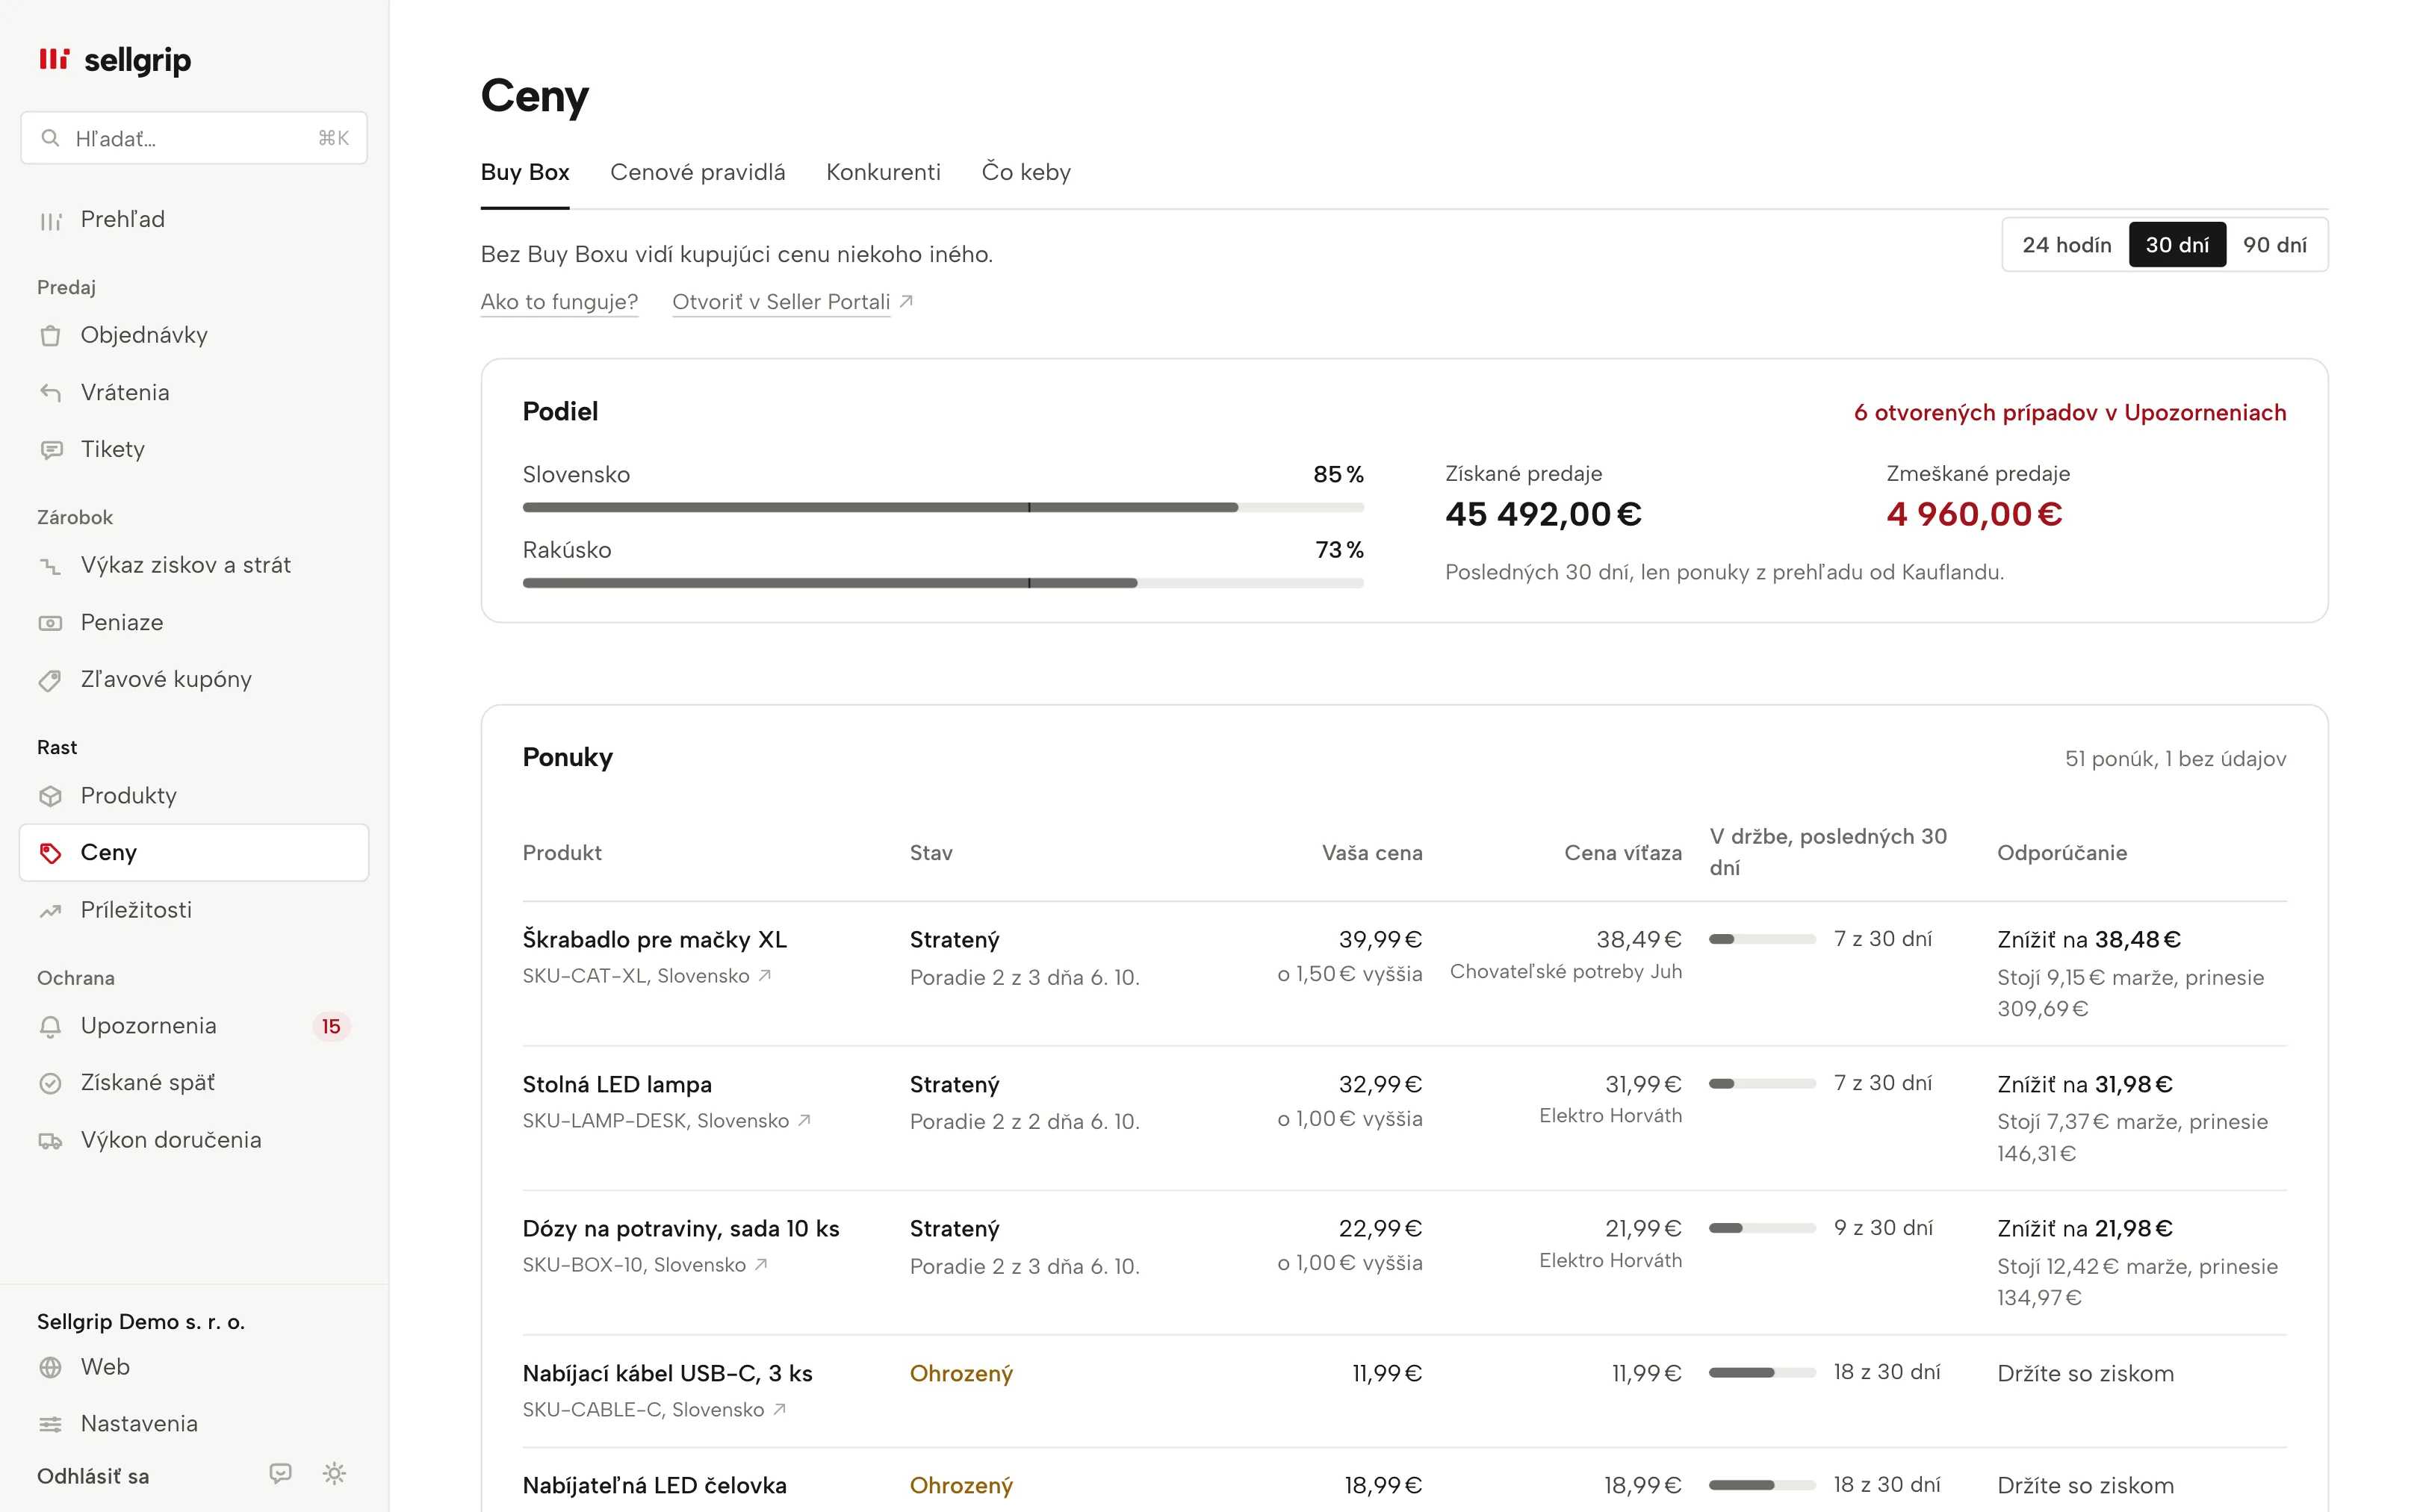Screen dimensions: 2420x1512
Task: Open Objednávky via its bag icon
Action: click(50, 336)
